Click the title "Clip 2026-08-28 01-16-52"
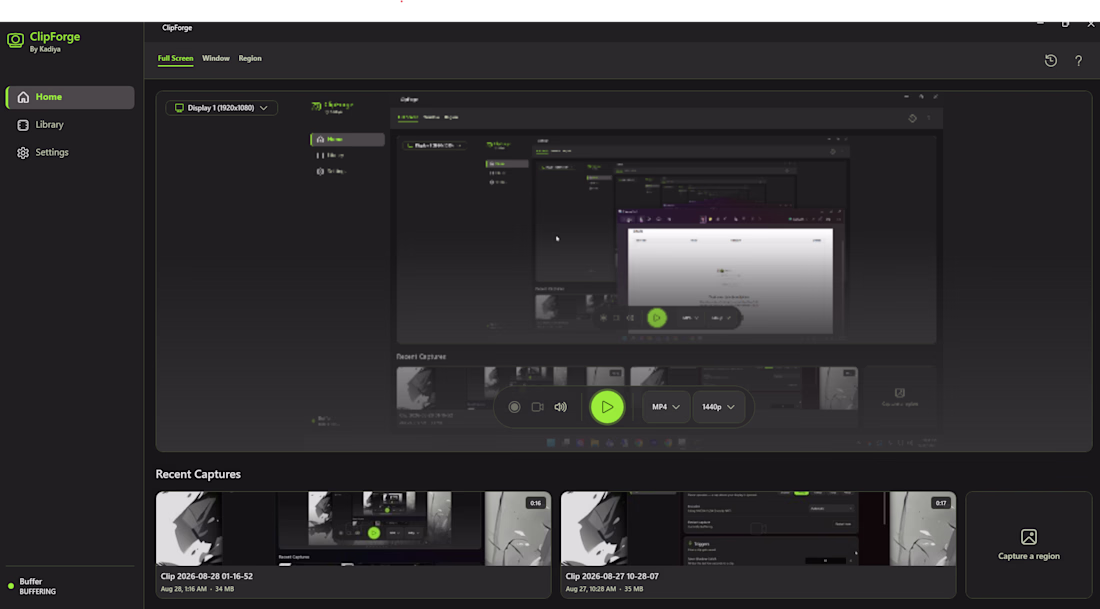Viewport: 1100px width, 609px height. click(206, 576)
